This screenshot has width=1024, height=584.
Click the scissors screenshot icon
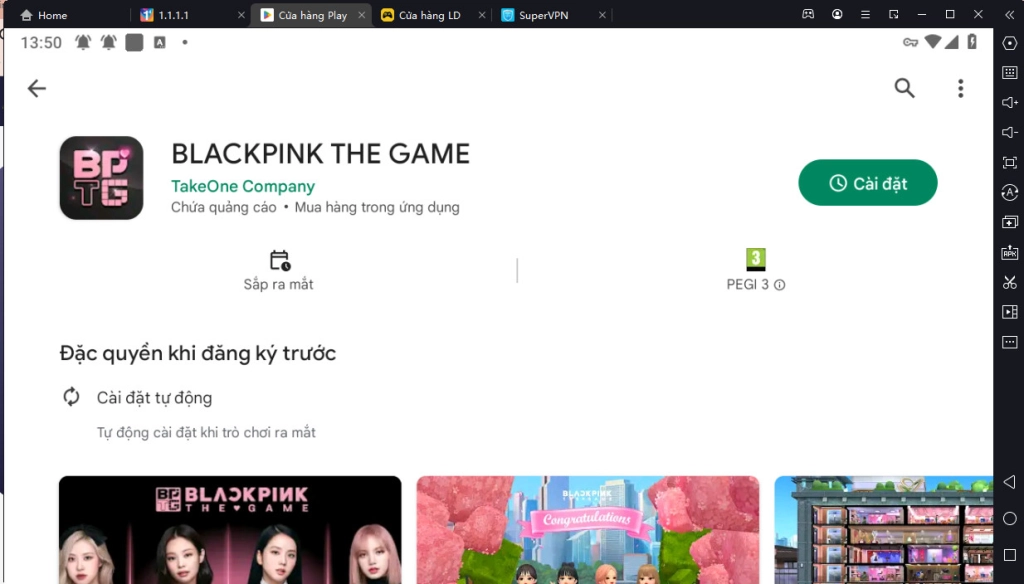point(1010,282)
